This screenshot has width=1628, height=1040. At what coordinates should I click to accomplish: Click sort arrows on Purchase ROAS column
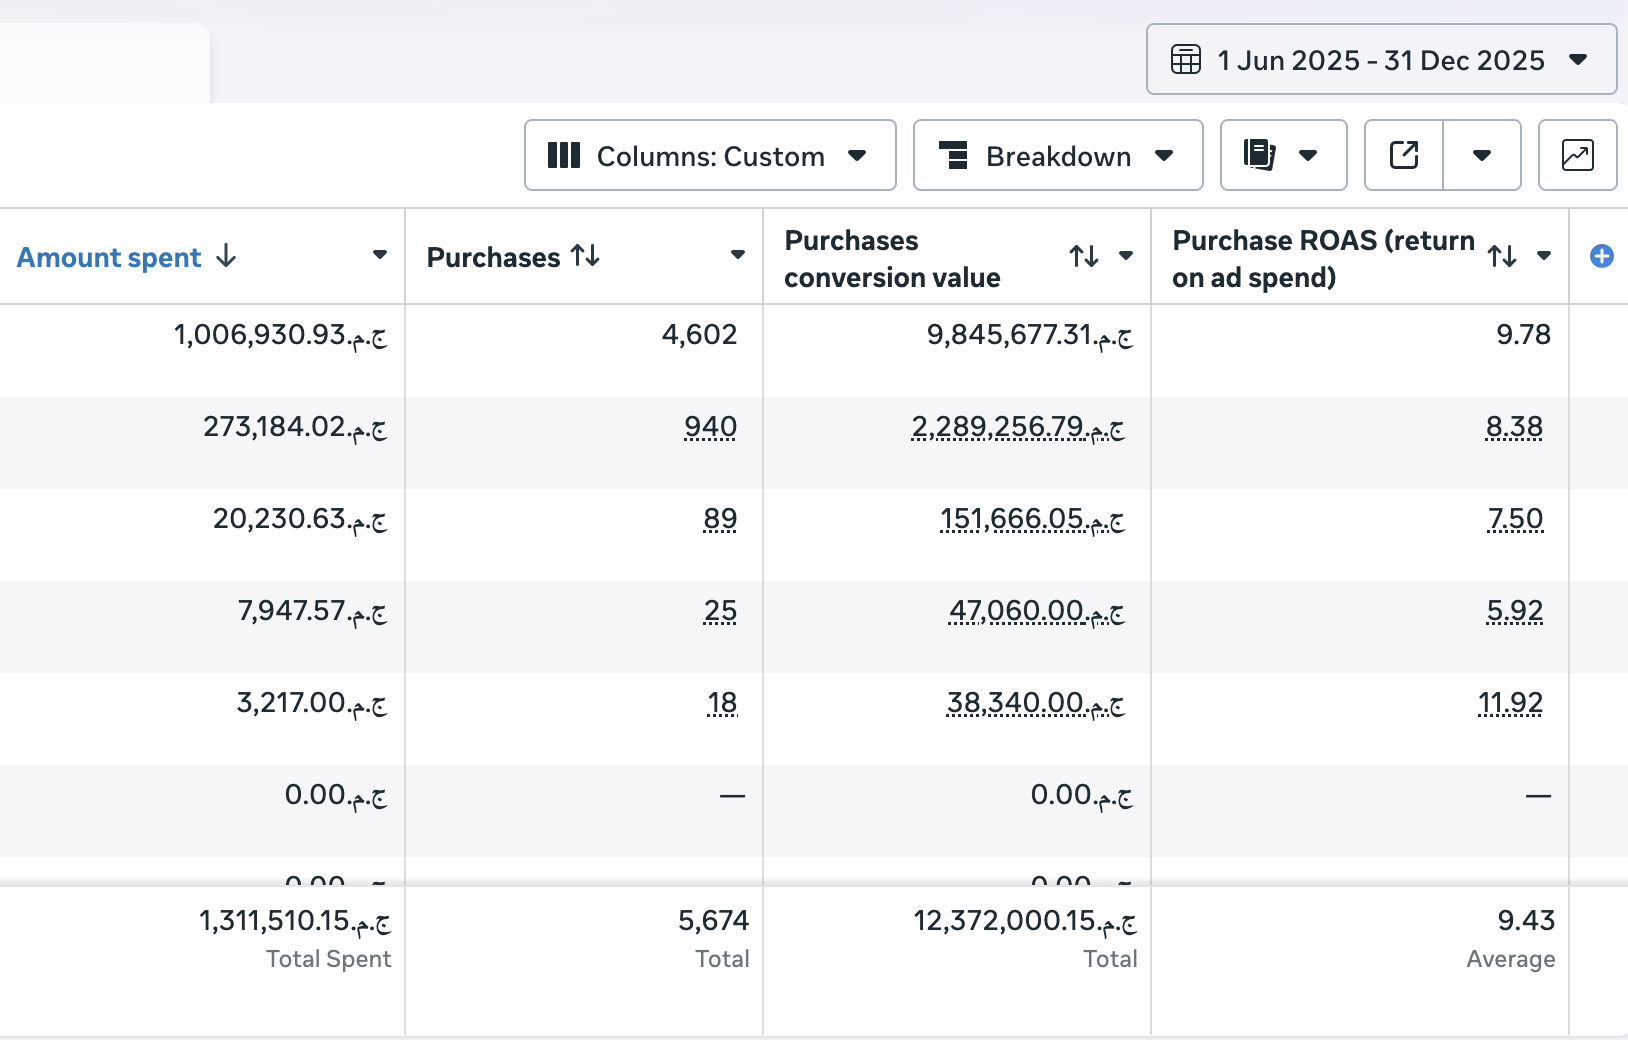point(1502,257)
